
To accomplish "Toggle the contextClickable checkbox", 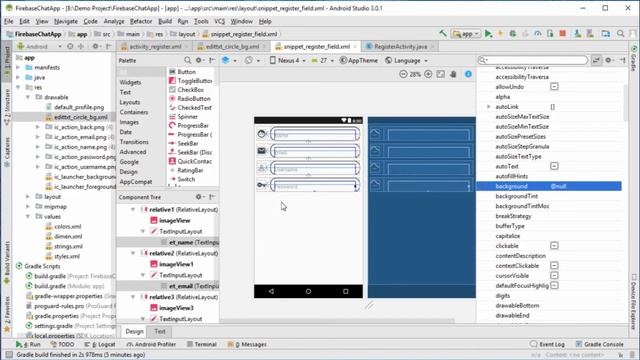I will point(554,266).
